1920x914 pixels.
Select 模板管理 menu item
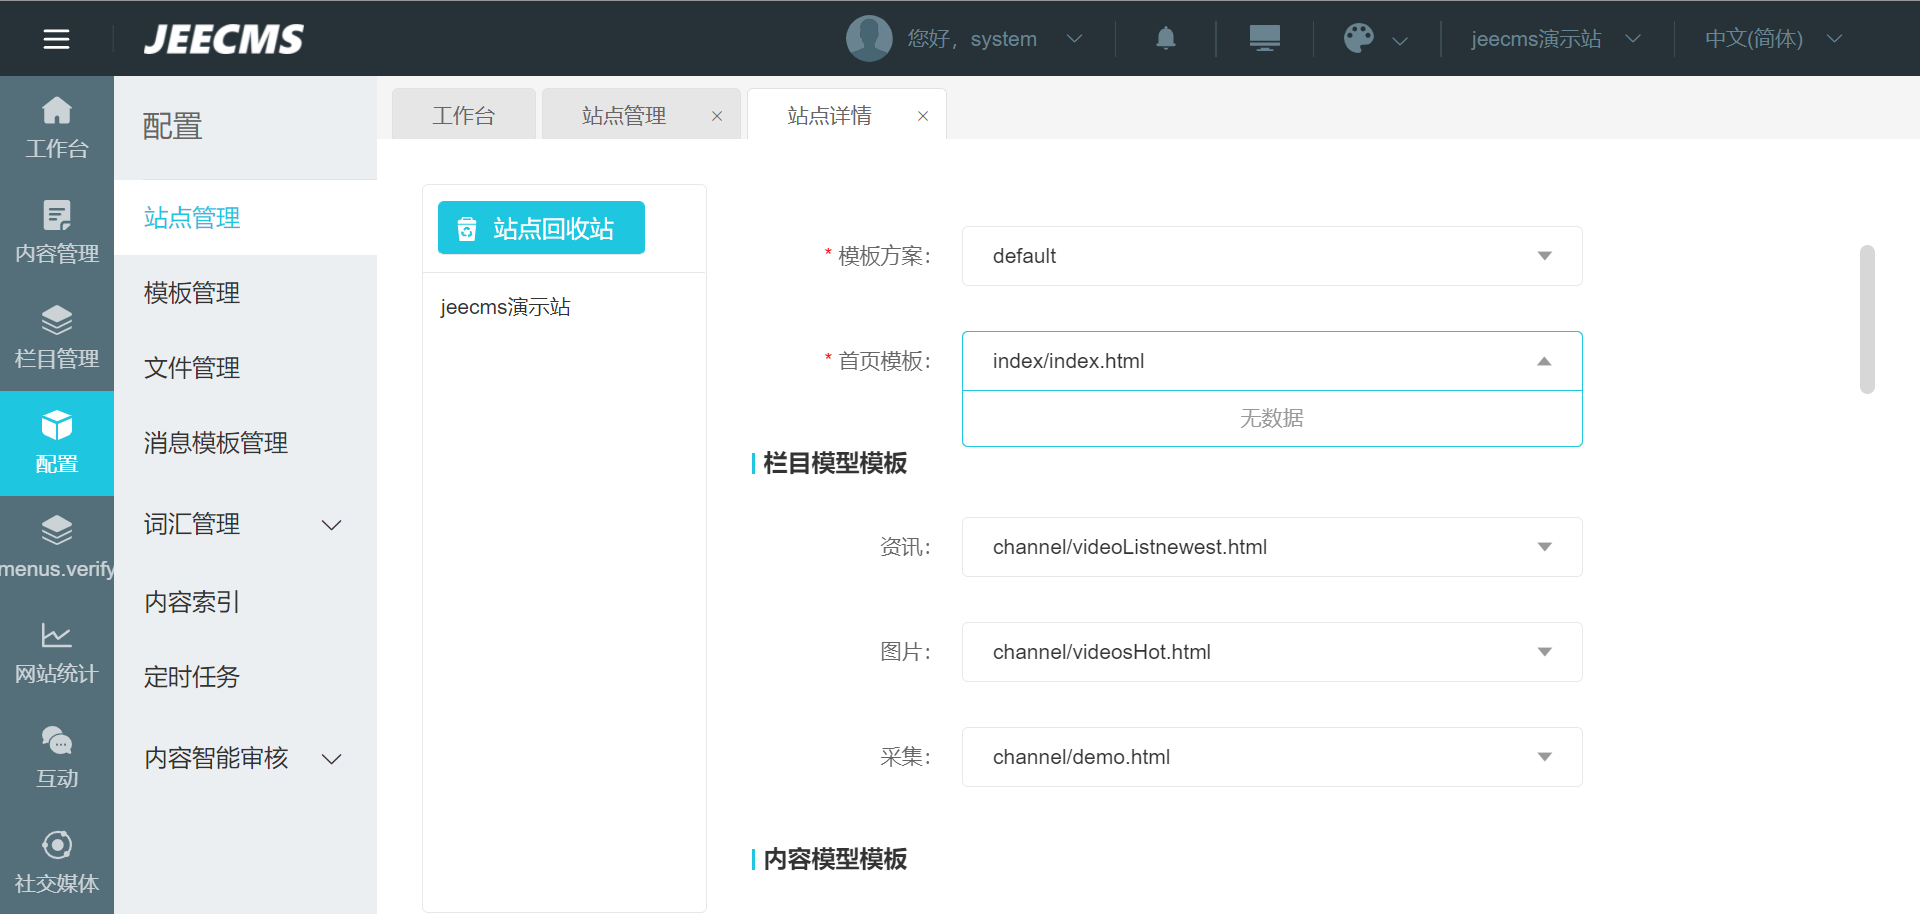coord(192,293)
